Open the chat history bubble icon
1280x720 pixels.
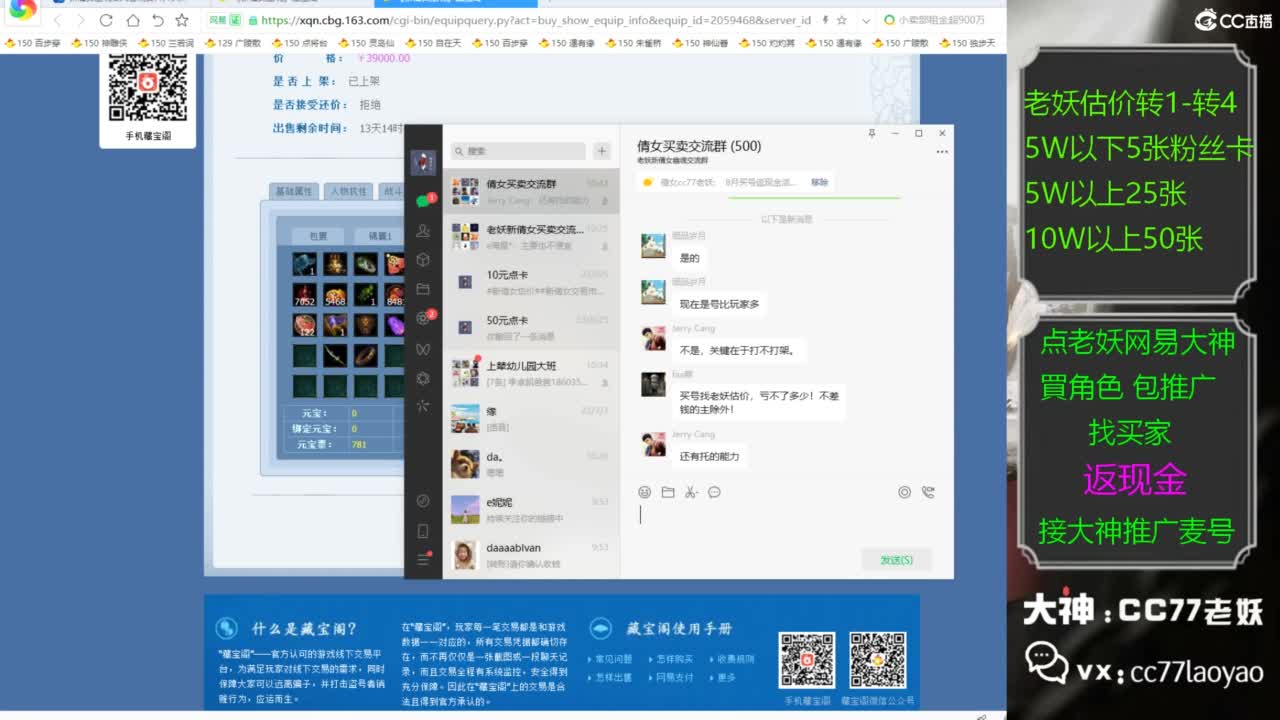tap(713, 491)
